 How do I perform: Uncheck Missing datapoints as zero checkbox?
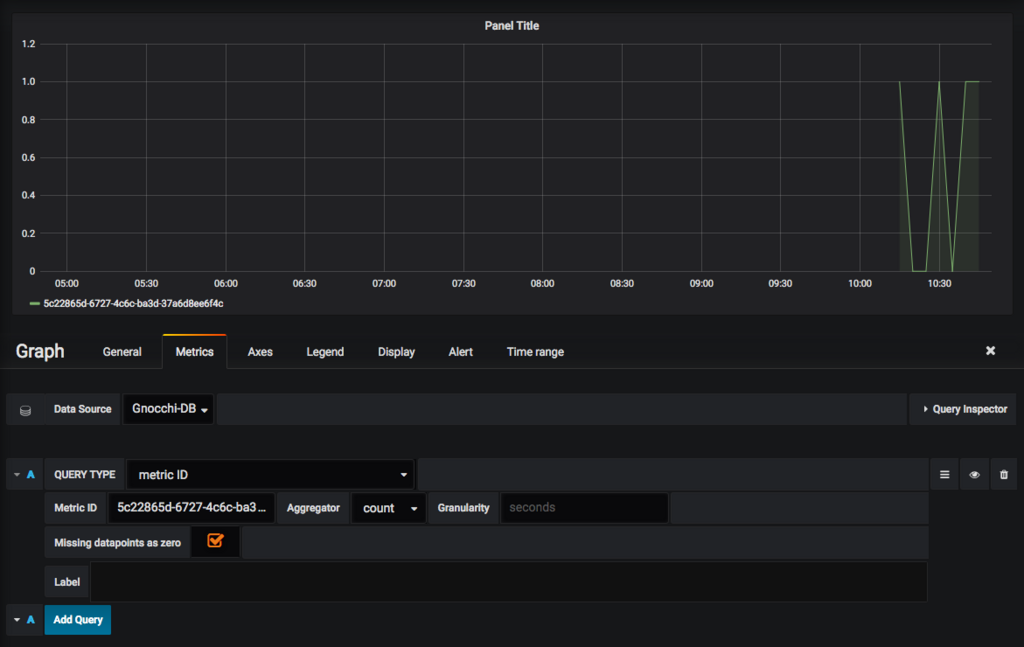215,541
